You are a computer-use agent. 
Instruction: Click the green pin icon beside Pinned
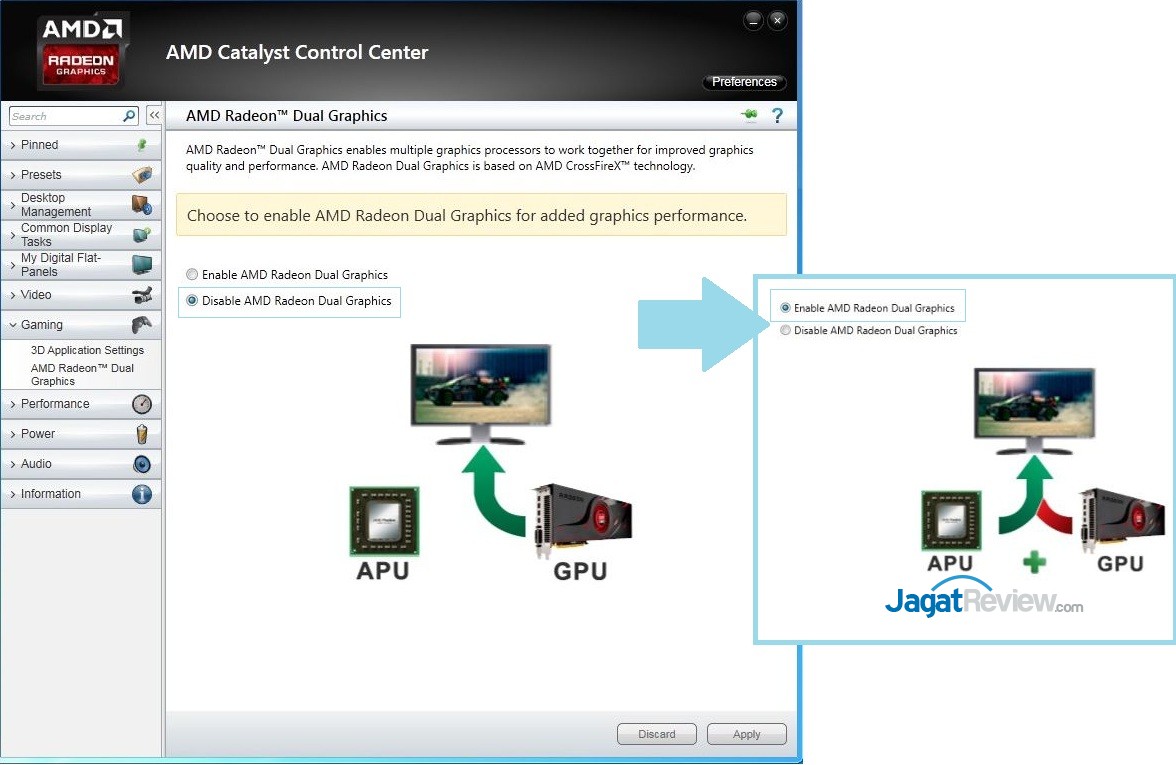click(x=142, y=145)
